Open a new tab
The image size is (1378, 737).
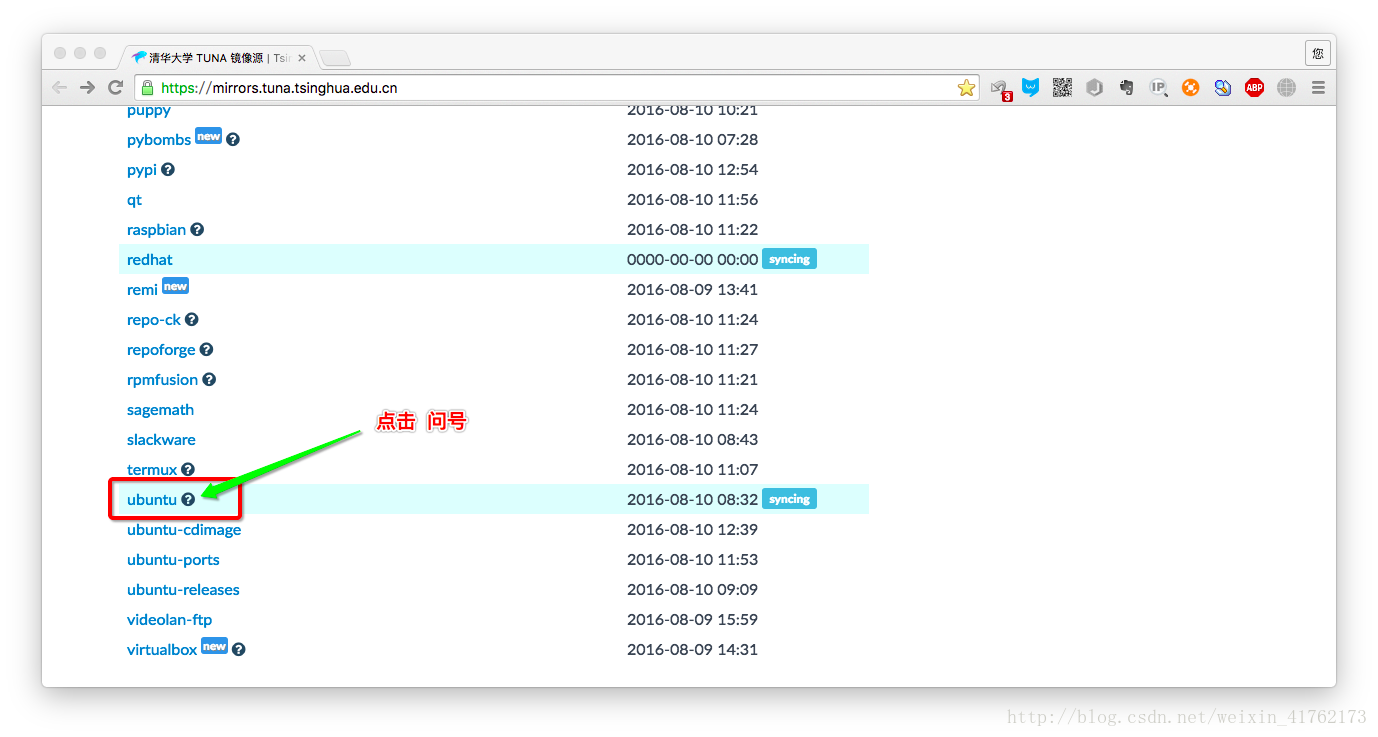[x=333, y=58]
